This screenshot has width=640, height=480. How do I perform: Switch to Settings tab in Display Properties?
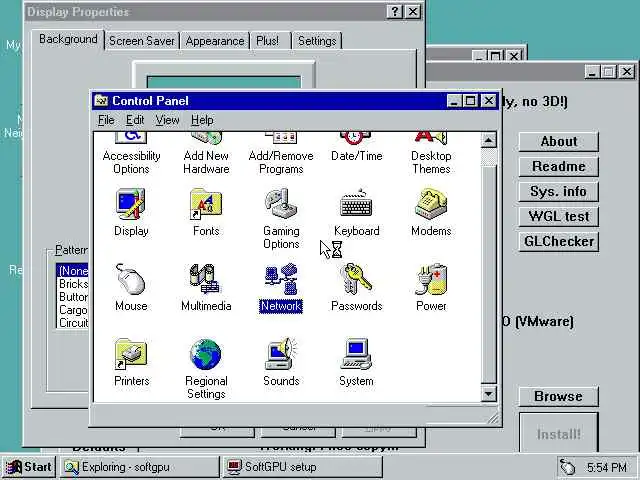point(317,41)
